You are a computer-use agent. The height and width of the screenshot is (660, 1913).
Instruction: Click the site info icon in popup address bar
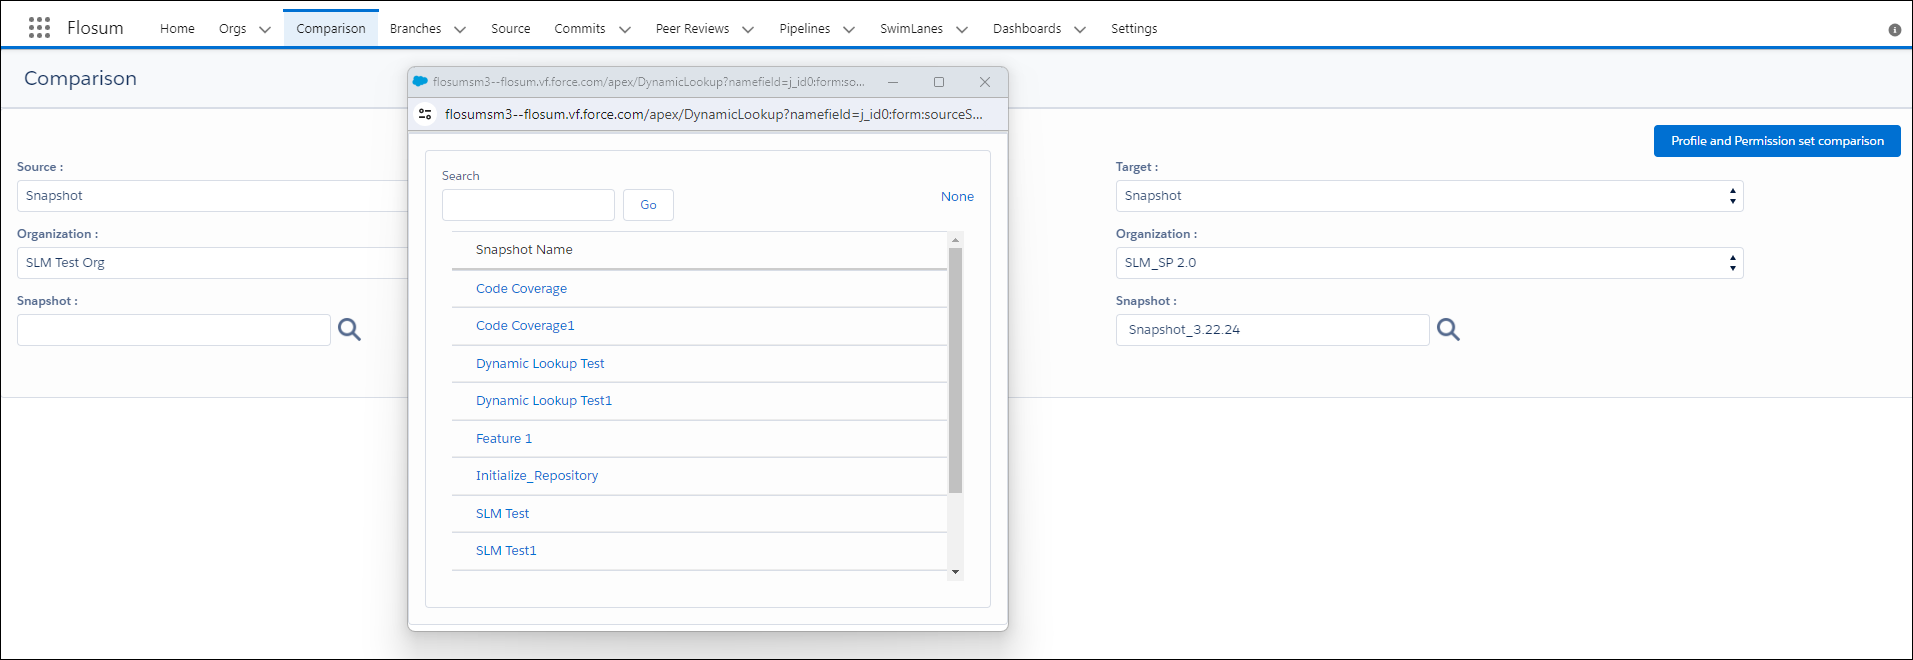click(x=425, y=114)
